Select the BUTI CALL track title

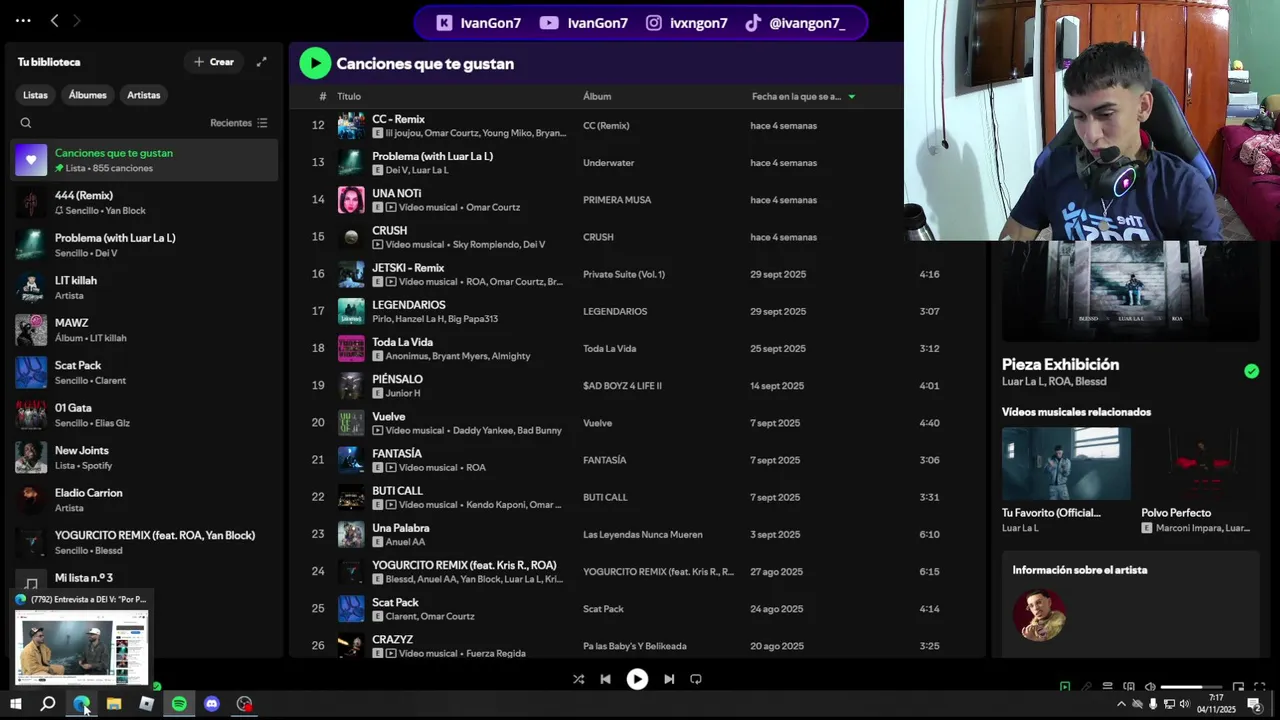click(397, 491)
